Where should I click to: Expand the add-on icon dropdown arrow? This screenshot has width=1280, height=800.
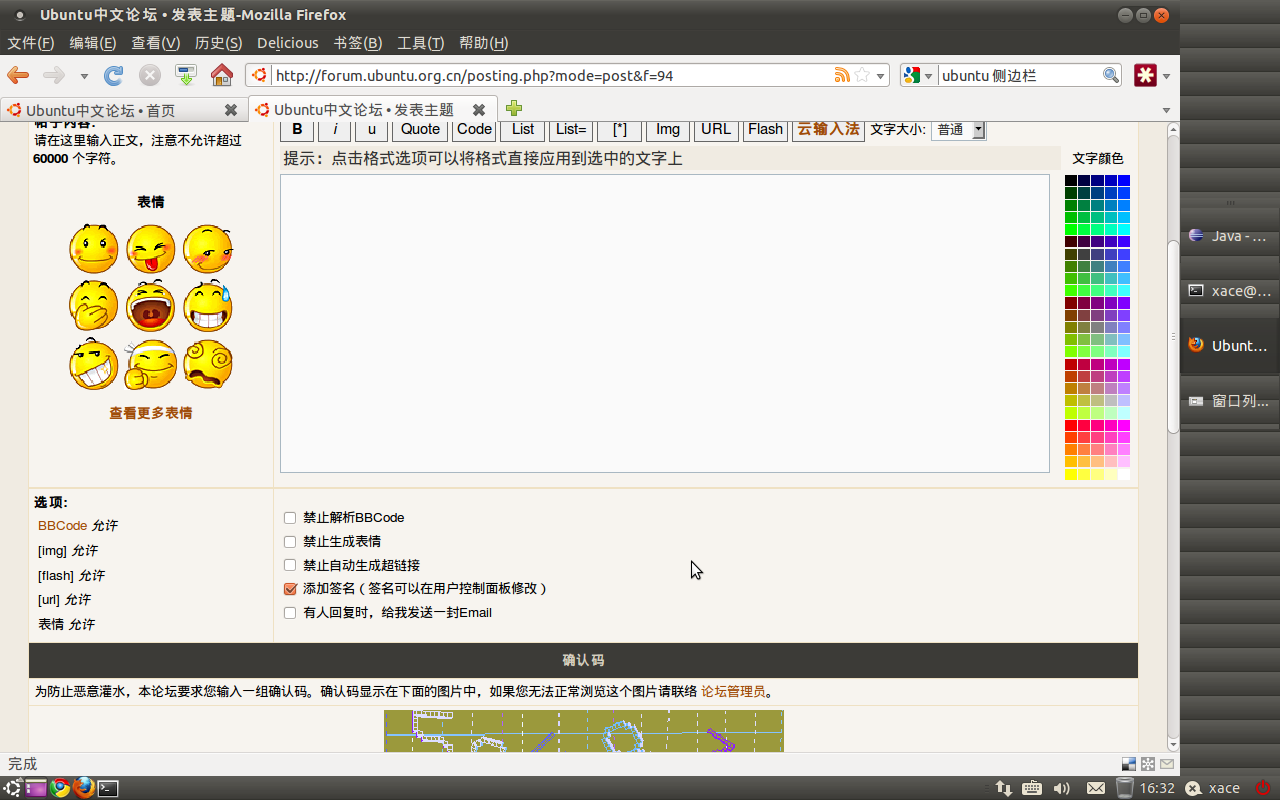[1166, 76]
